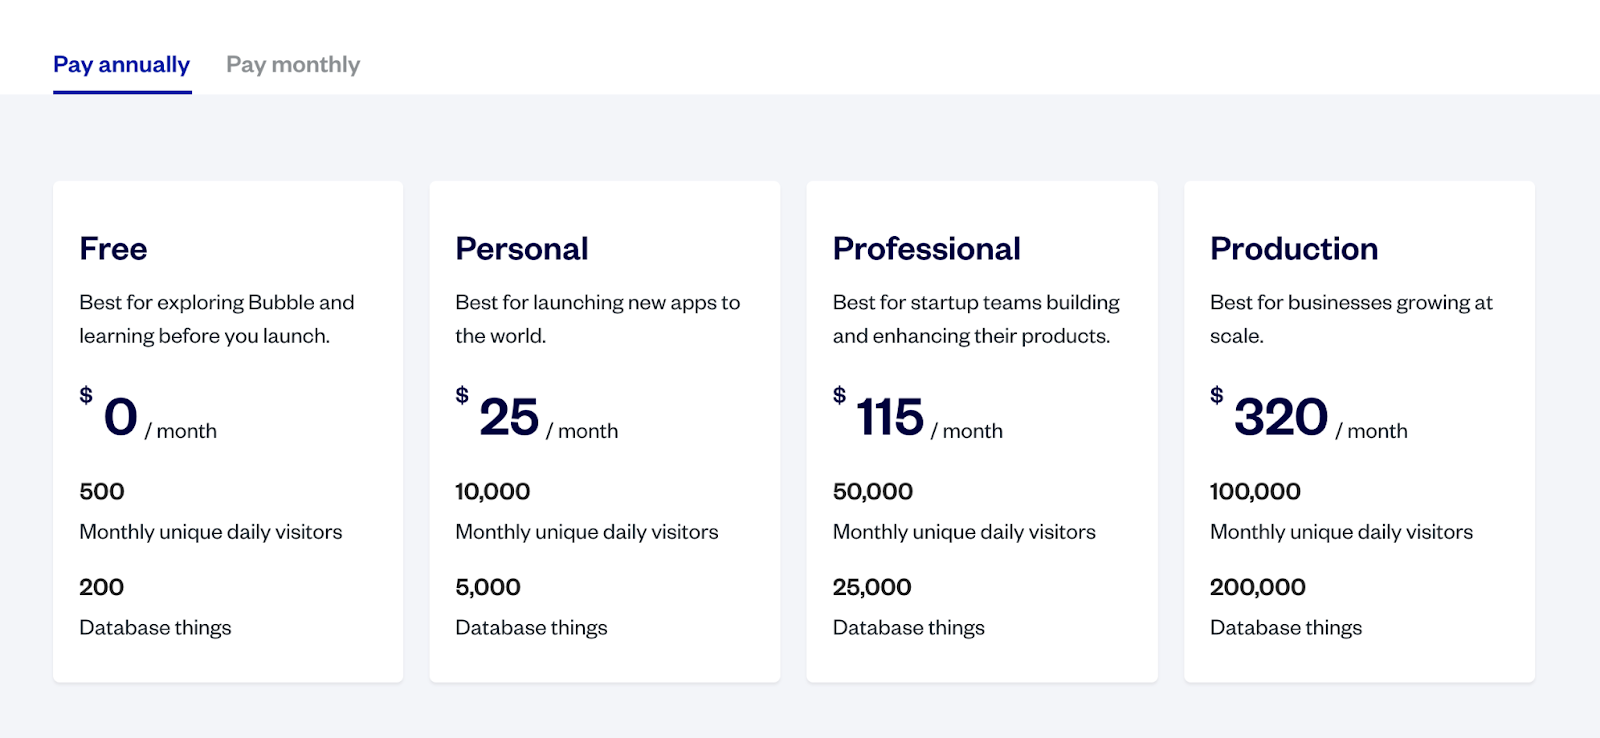
Task: Click the 25,000 database things figure
Action: point(871,588)
